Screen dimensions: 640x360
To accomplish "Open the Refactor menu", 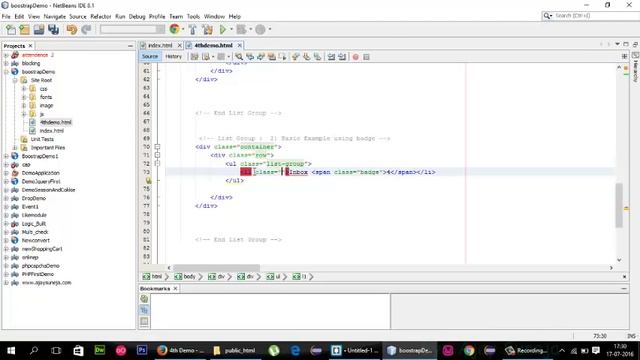I will [x=100, y=16].
